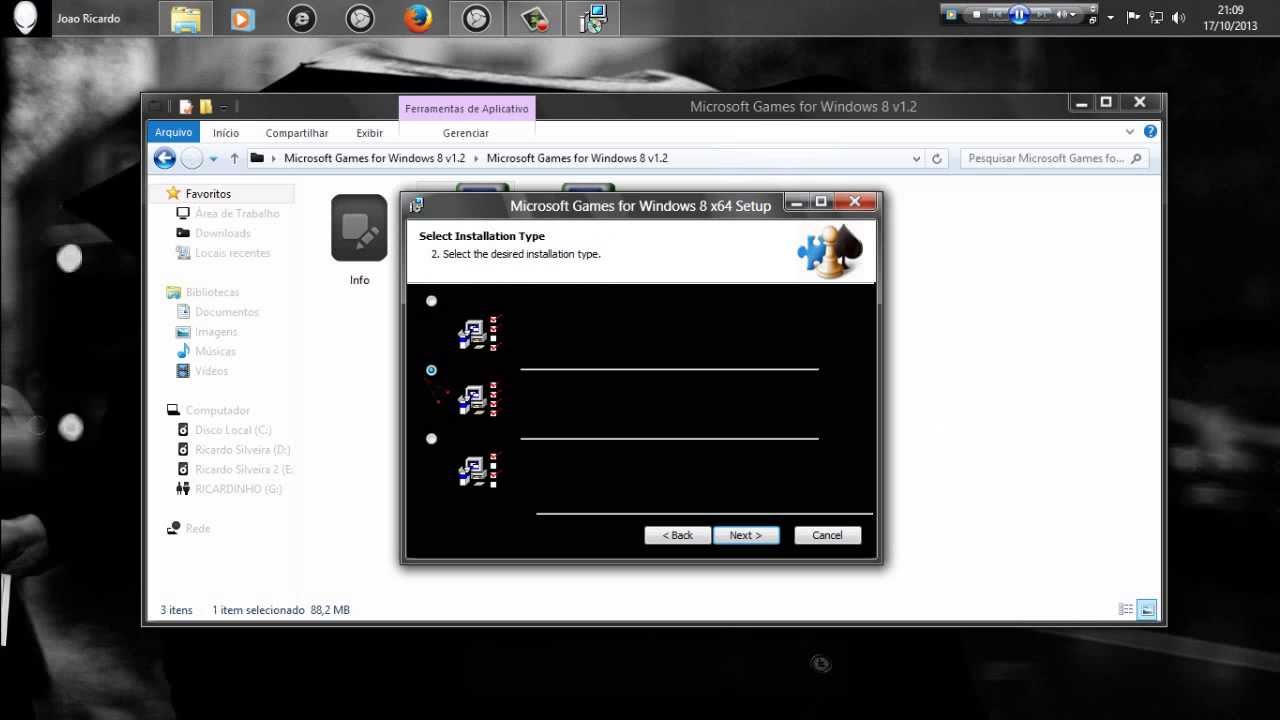
Task: Switch to the Início ribbon tab
Action: coord(226,133)
